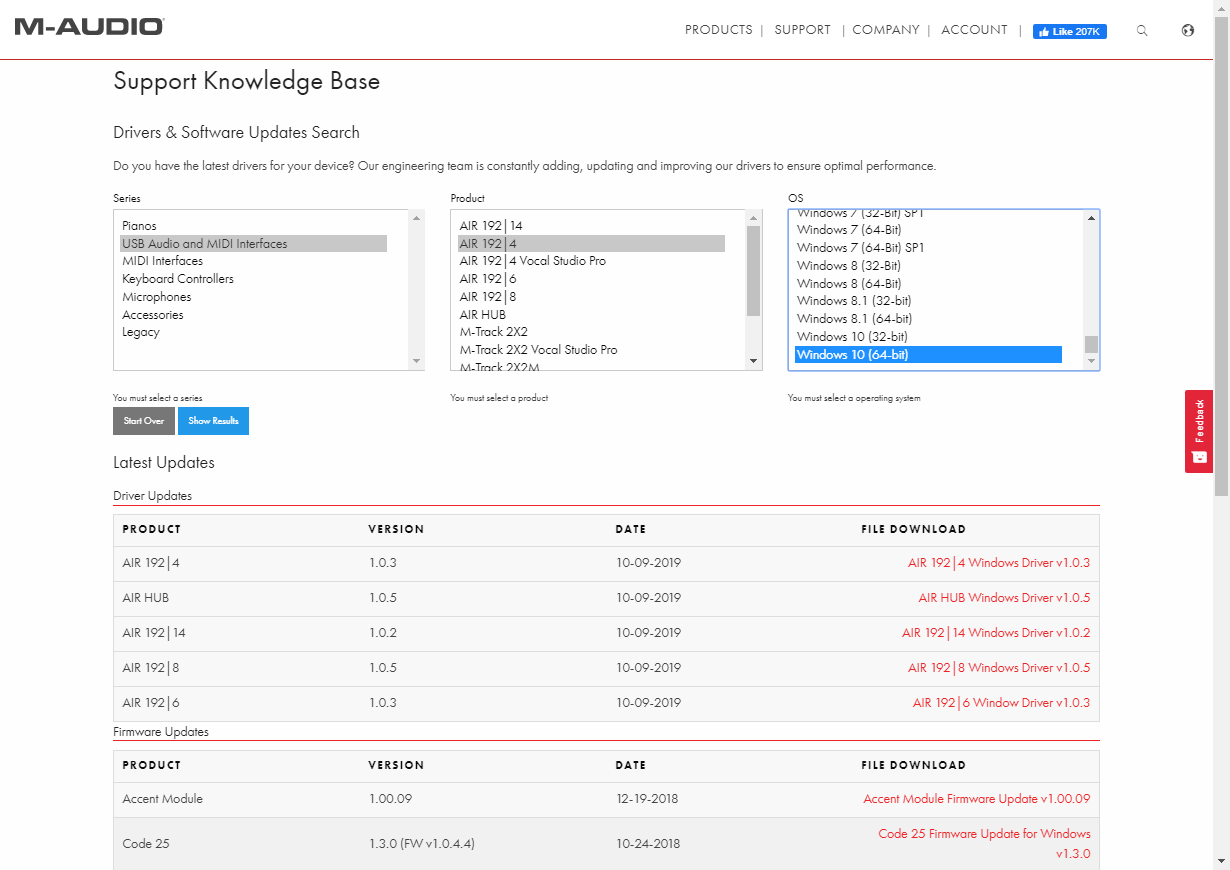The width and height of the screenshot is (1230, 870).
Task: Select M-Track 2X2 Vocal Studio Pro product
Action: point(591,350)
